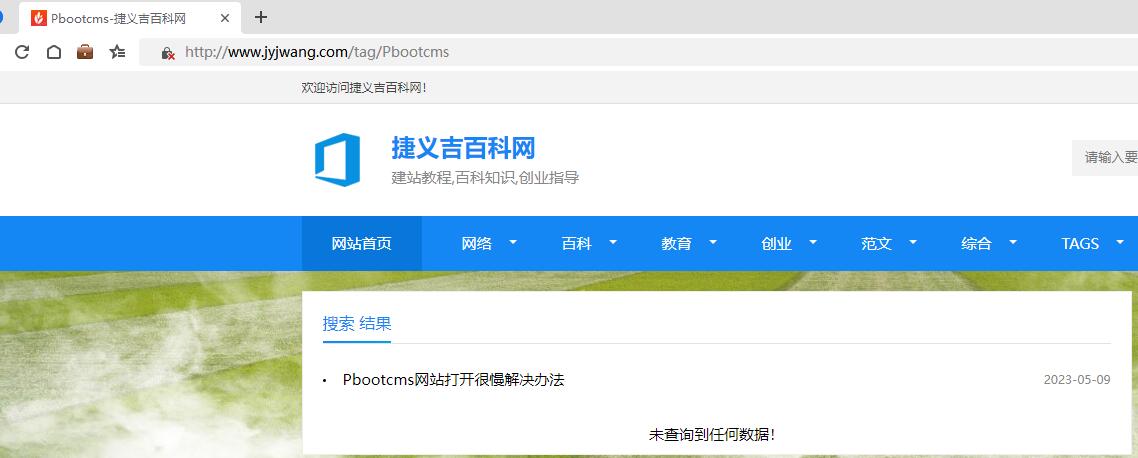Expand the 百科 dropdown arrow
The image size is (1138, 458).
pyautogui.click(x=613, y=242)
